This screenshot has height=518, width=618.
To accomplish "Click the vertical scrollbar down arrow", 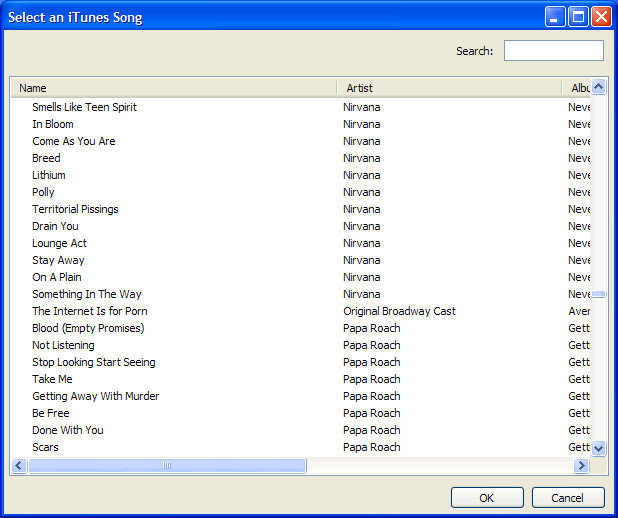I will [599, 448].
